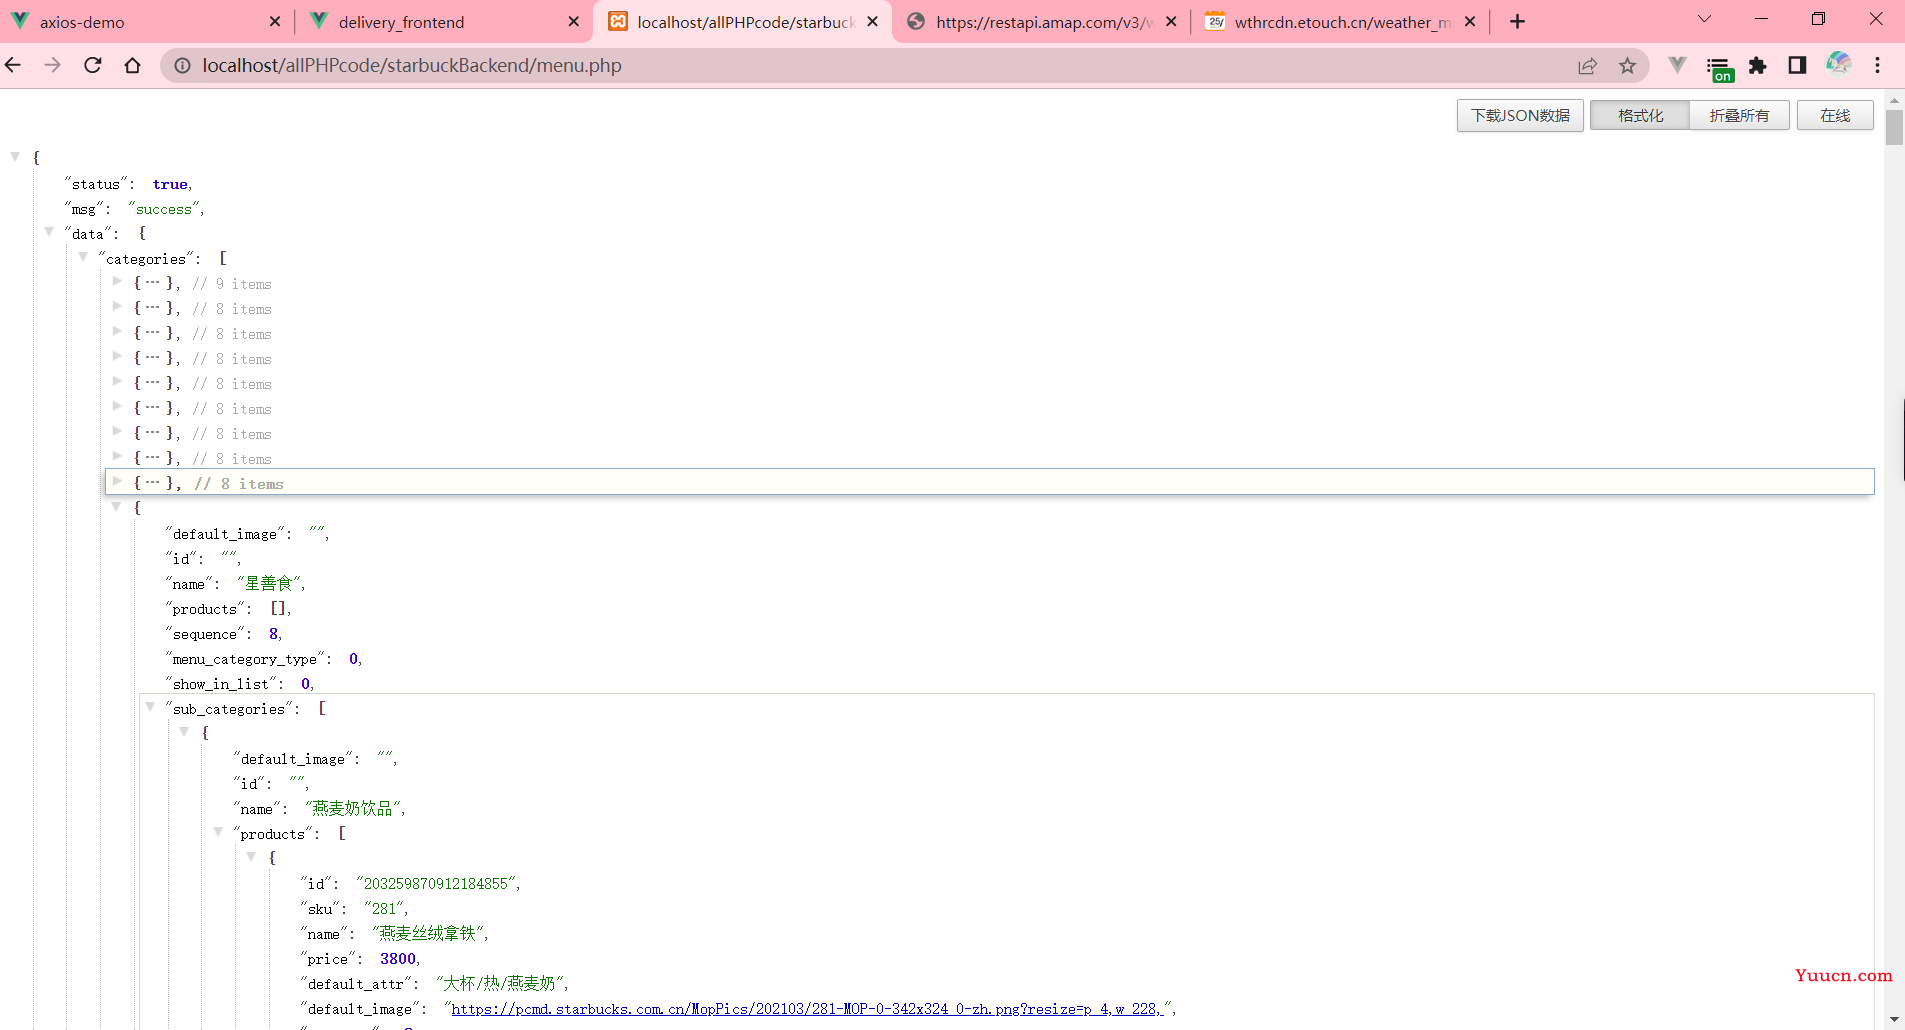Viewport: 1905px width, 1030px height.
Task: Collapse the root JSON object
Action: [x=15, y=156]
